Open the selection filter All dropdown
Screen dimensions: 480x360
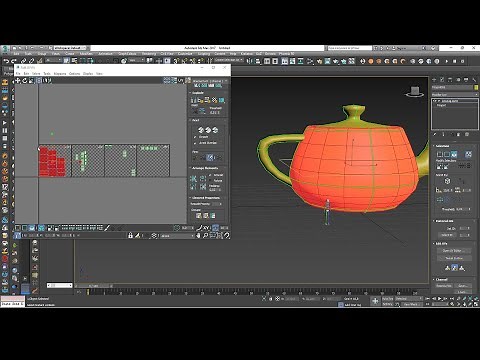tap(53, 60)
